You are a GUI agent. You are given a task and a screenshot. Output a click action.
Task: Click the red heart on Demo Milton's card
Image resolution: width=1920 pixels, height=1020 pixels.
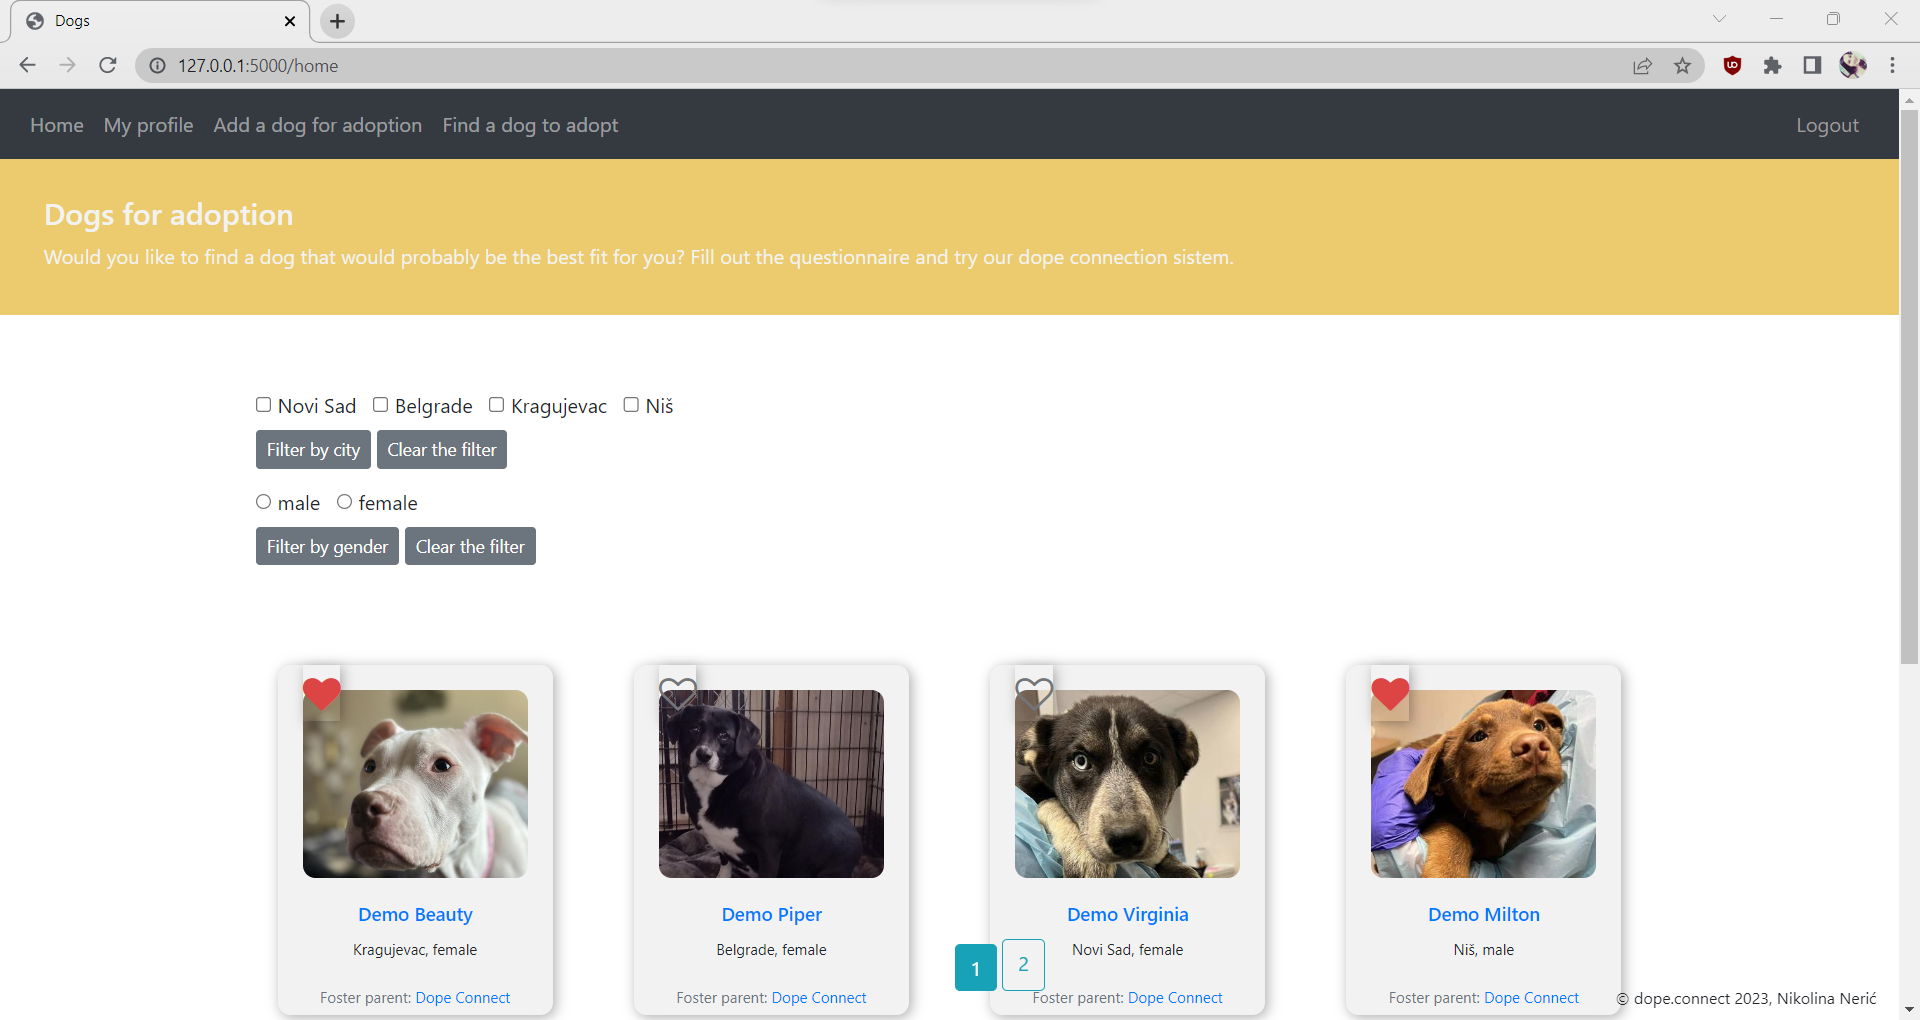(x=1390, y=694)
